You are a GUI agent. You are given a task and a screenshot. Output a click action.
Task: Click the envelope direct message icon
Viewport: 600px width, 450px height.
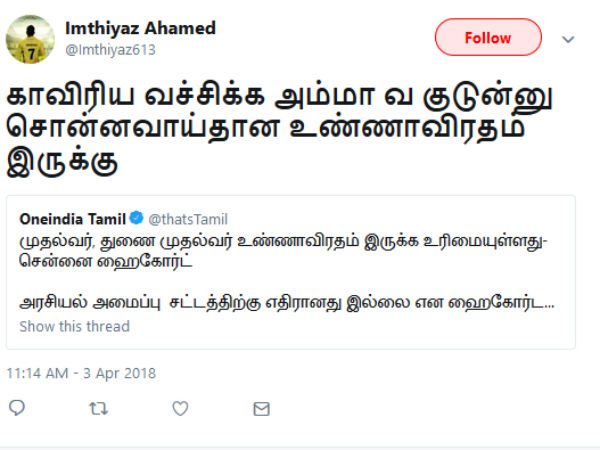261,408
